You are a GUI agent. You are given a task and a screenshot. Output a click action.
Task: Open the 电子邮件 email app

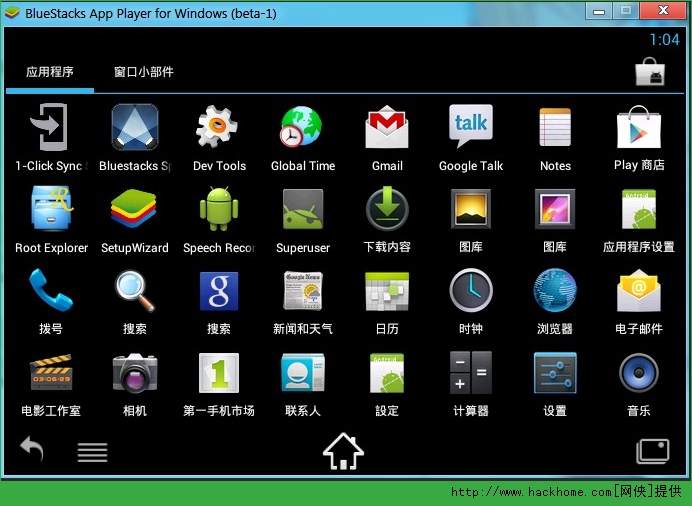(639, 290)
